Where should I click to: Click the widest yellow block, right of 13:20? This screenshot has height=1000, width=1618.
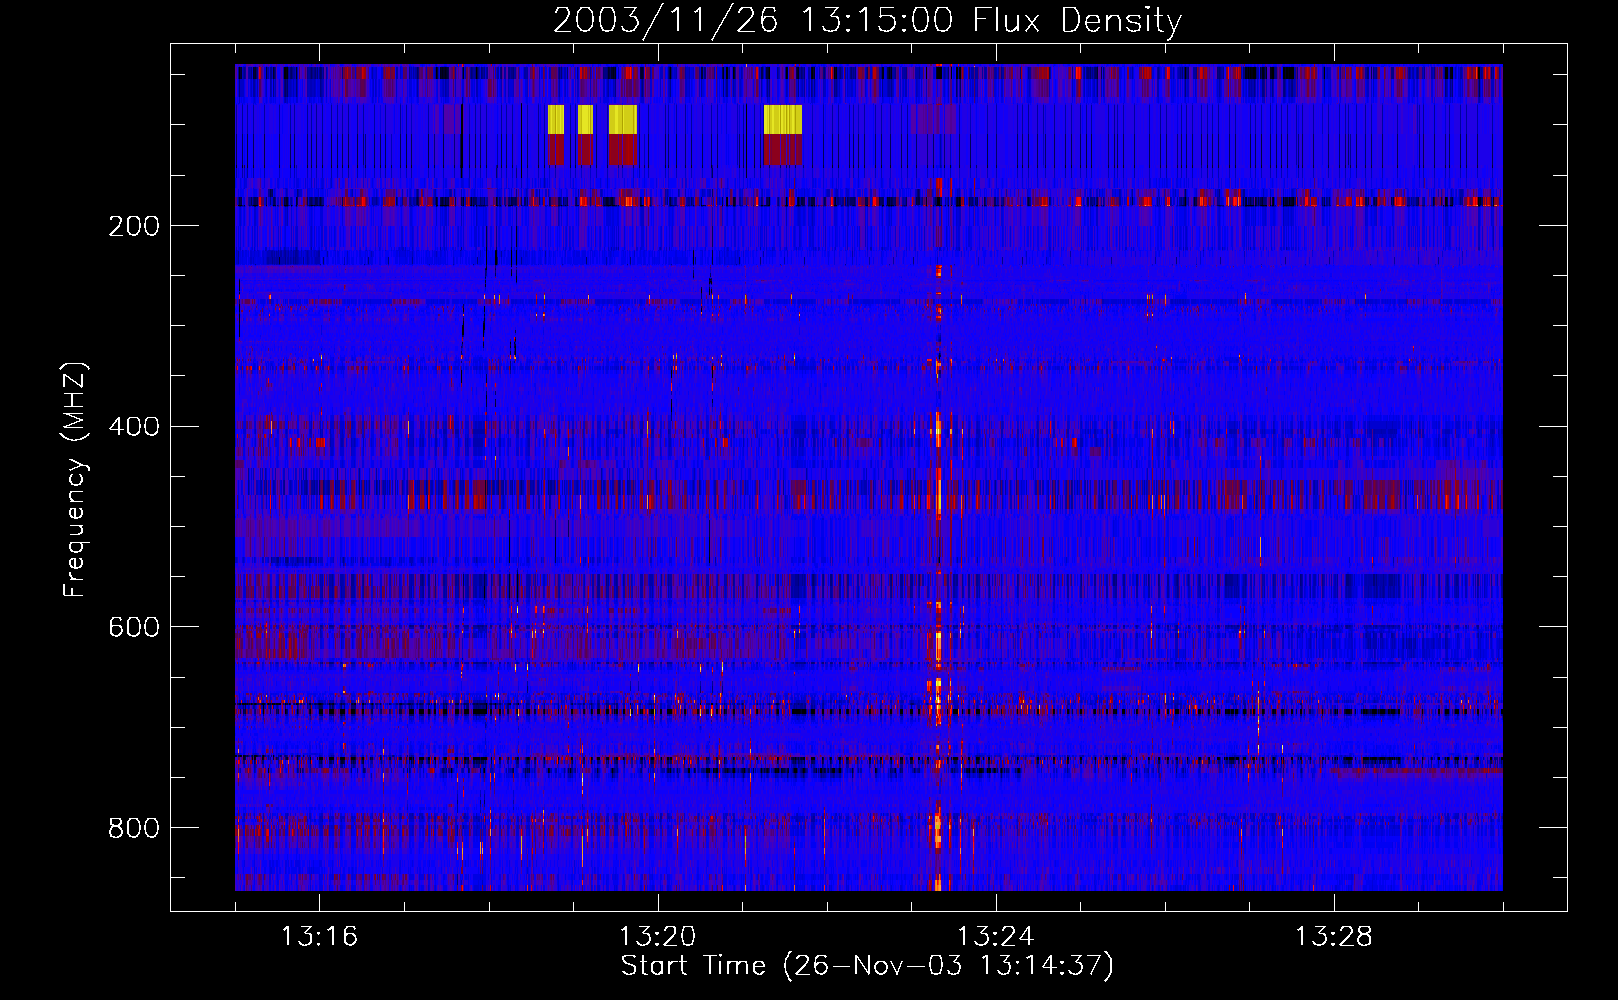click(782, 119)
